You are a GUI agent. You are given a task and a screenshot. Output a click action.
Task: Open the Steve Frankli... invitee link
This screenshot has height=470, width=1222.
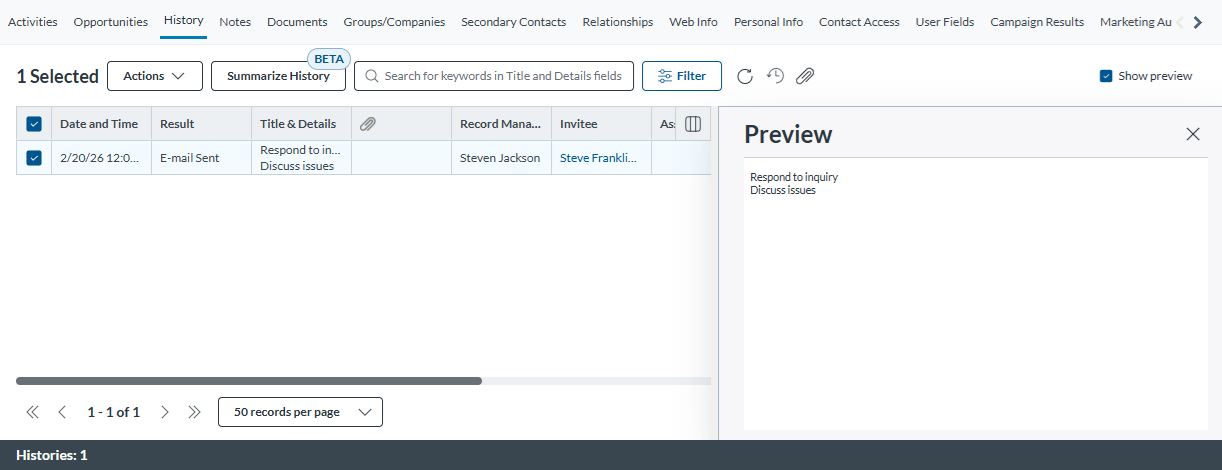pyautogui.click(x=598, y=158)
